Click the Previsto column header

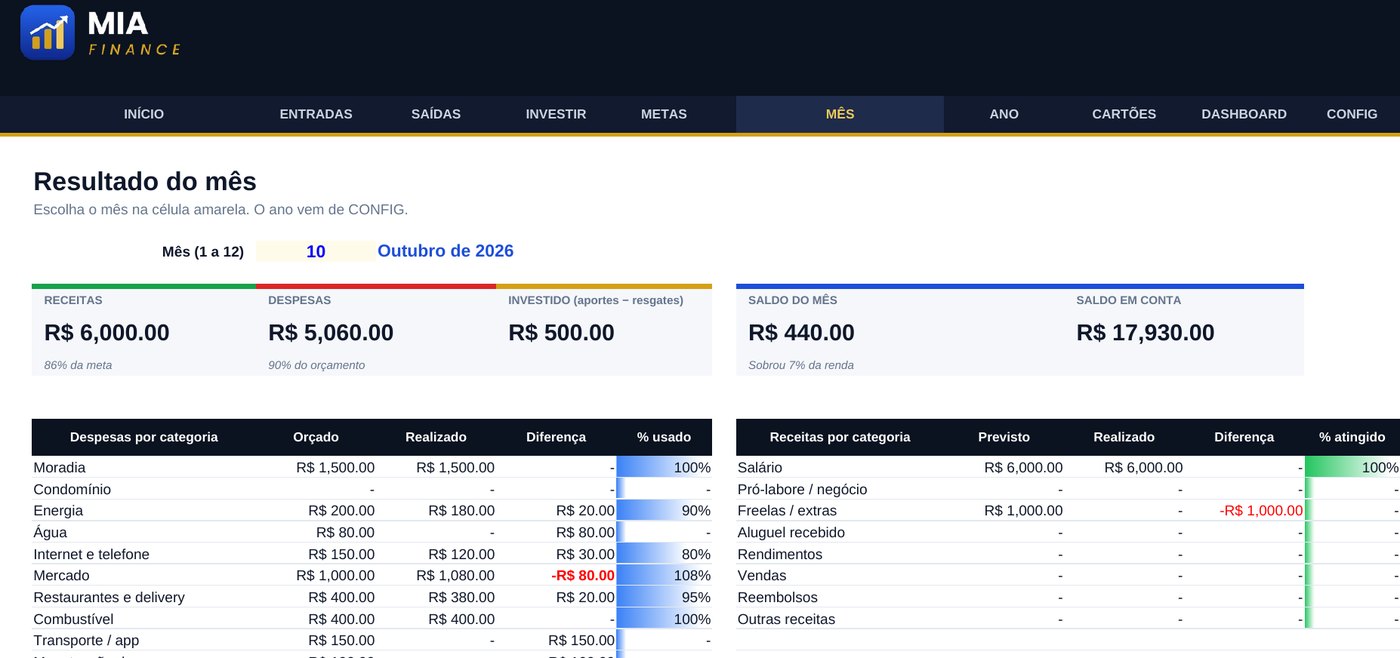pos(1004,437)
